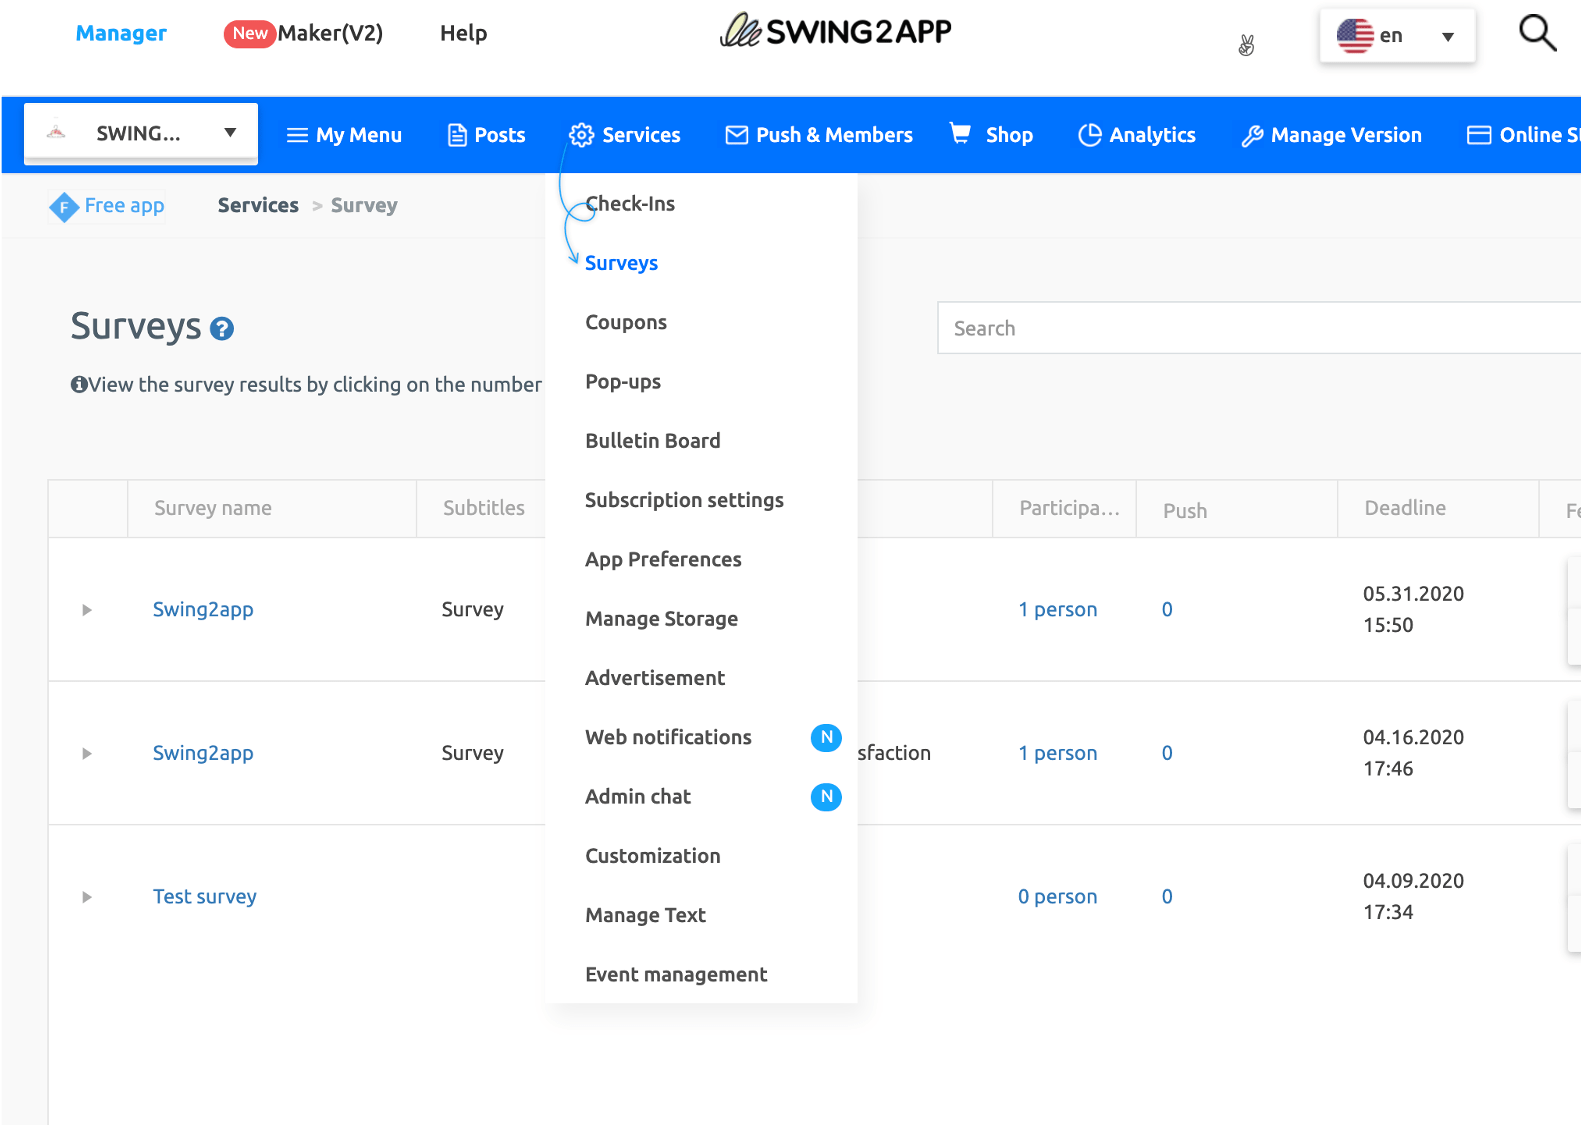
Task: Click the Push & Members envelope icon
Action: coord(736,135)
